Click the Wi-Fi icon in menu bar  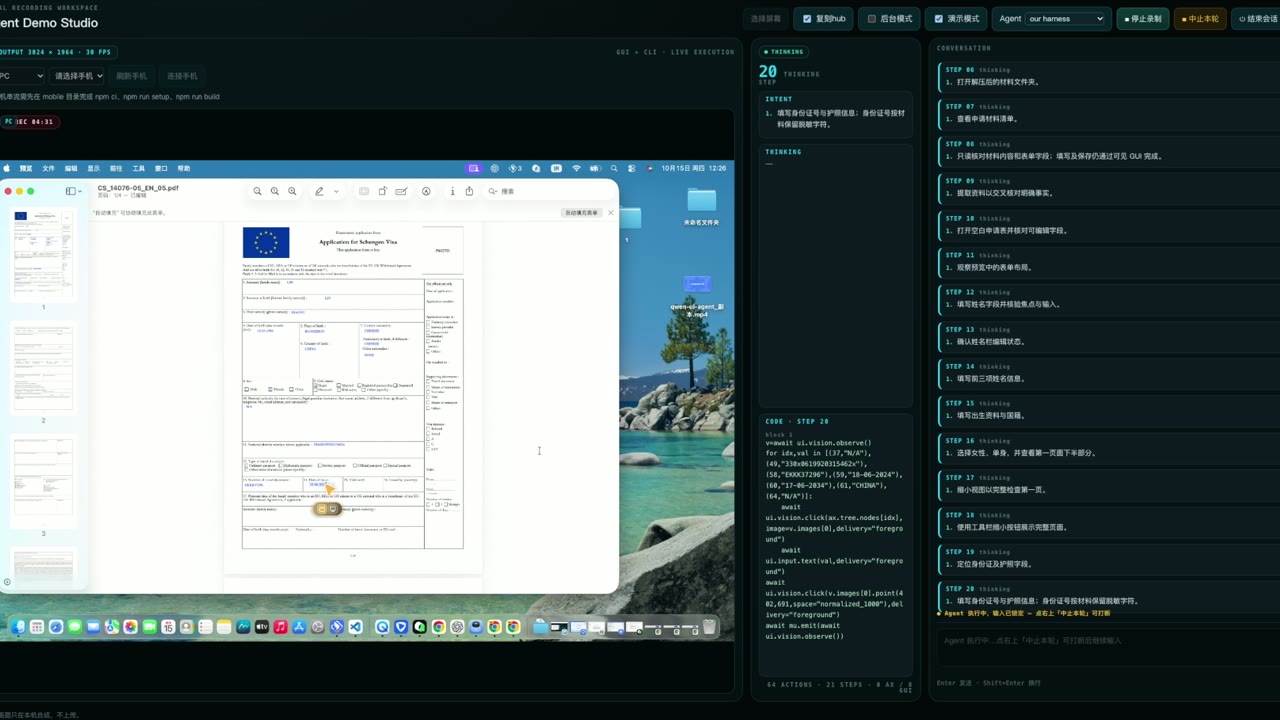tap(577, 168)
